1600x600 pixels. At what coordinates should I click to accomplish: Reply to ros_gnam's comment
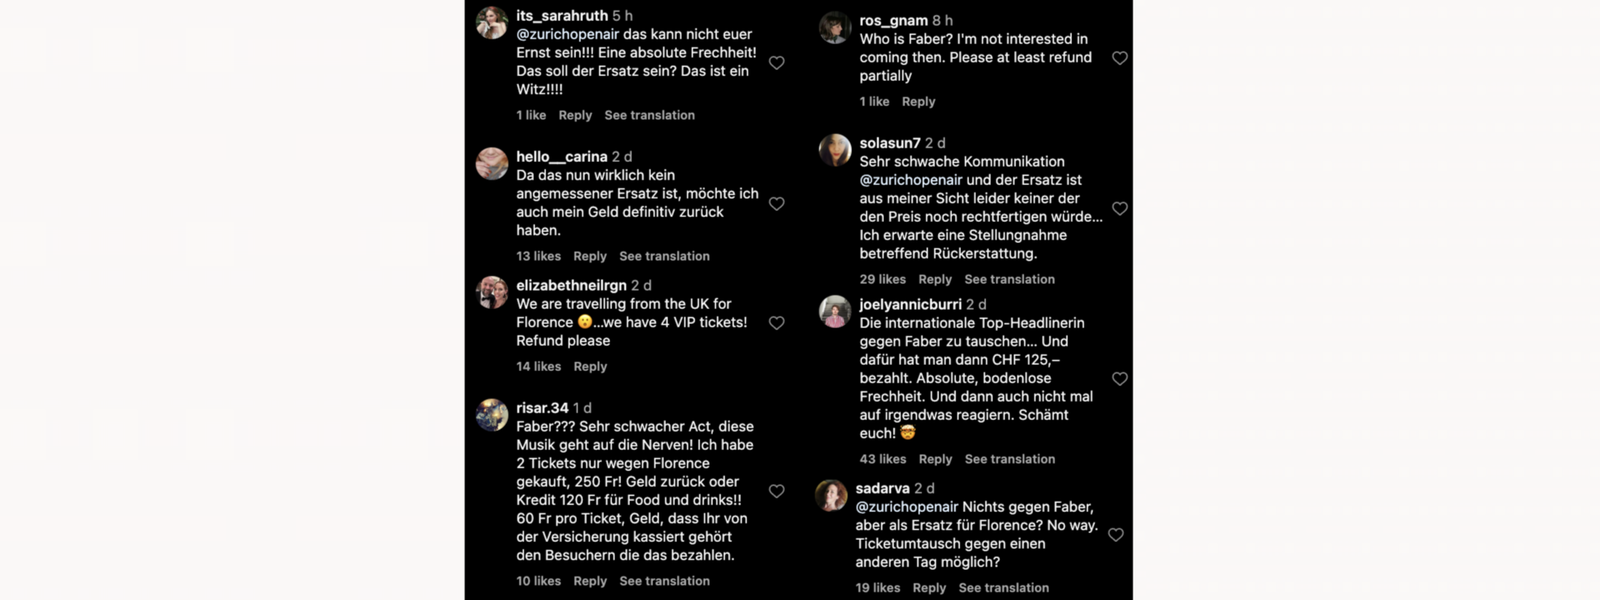[x=918, y=101]
